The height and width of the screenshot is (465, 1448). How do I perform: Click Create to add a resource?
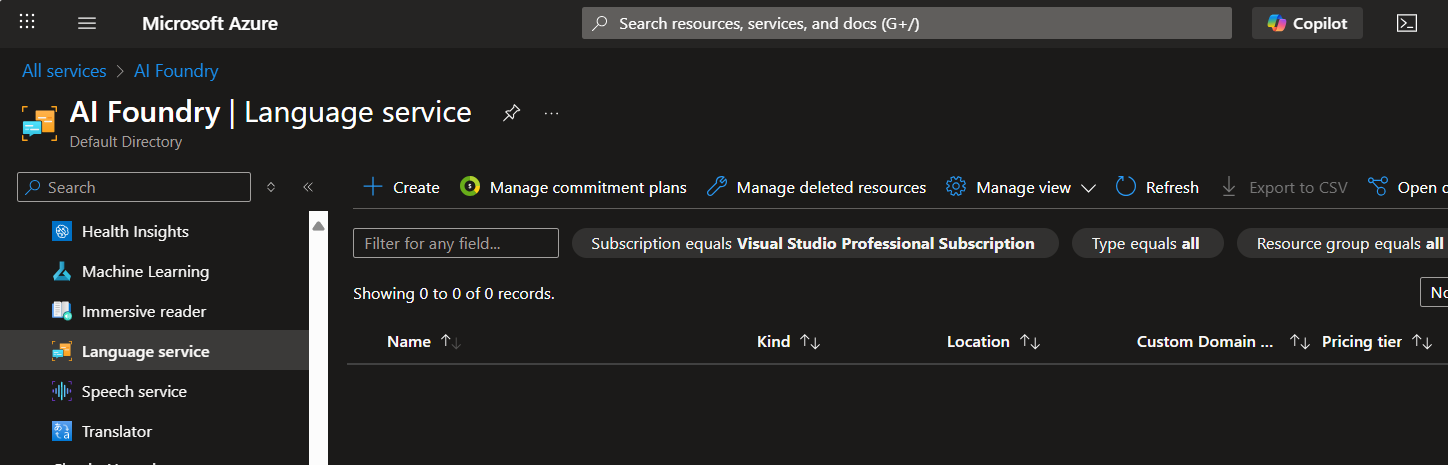click(x=401, y=187)
